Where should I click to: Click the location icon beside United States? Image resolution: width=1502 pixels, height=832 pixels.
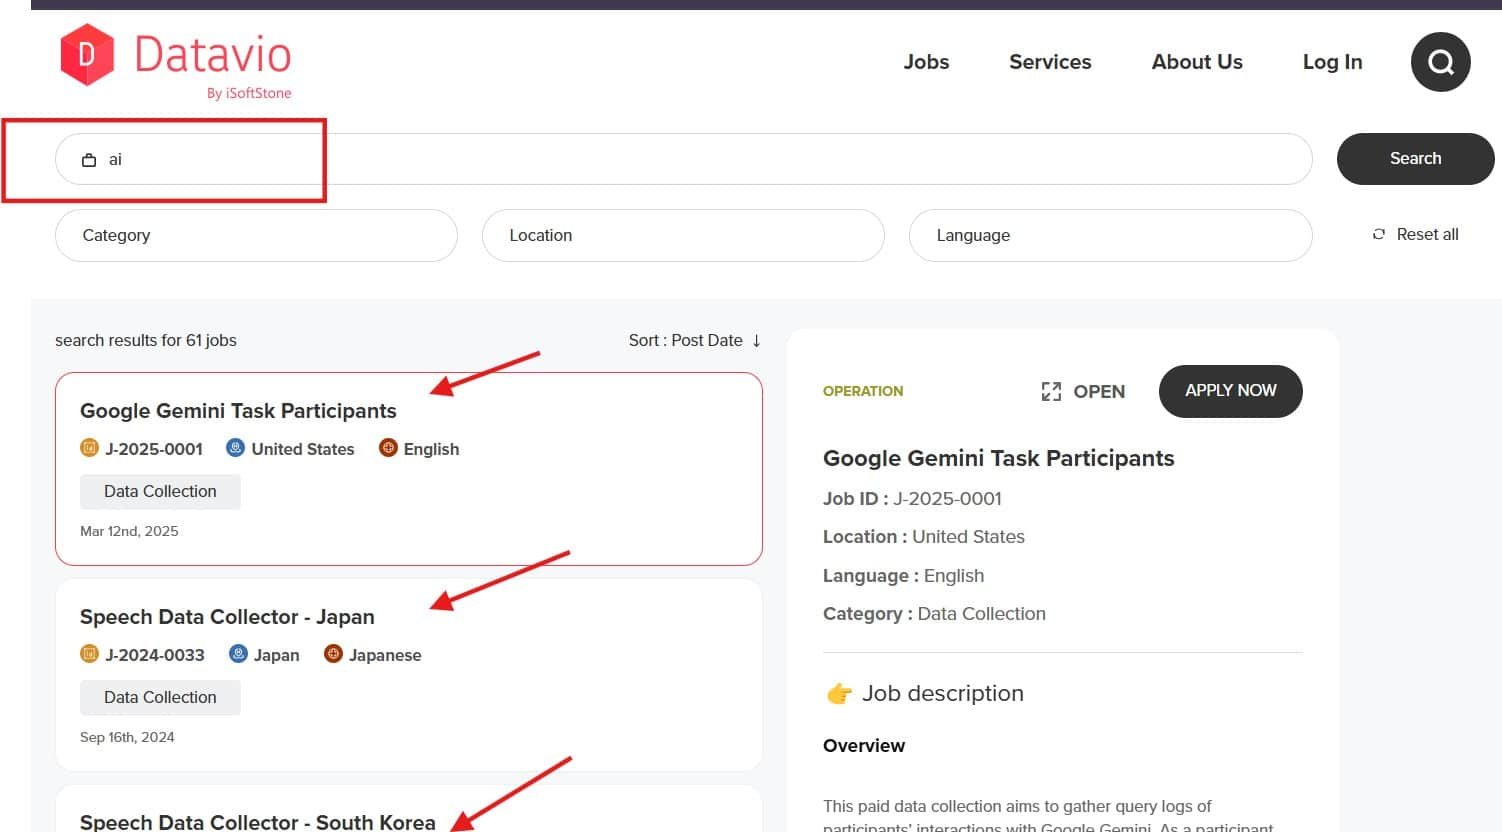point(235,448)
